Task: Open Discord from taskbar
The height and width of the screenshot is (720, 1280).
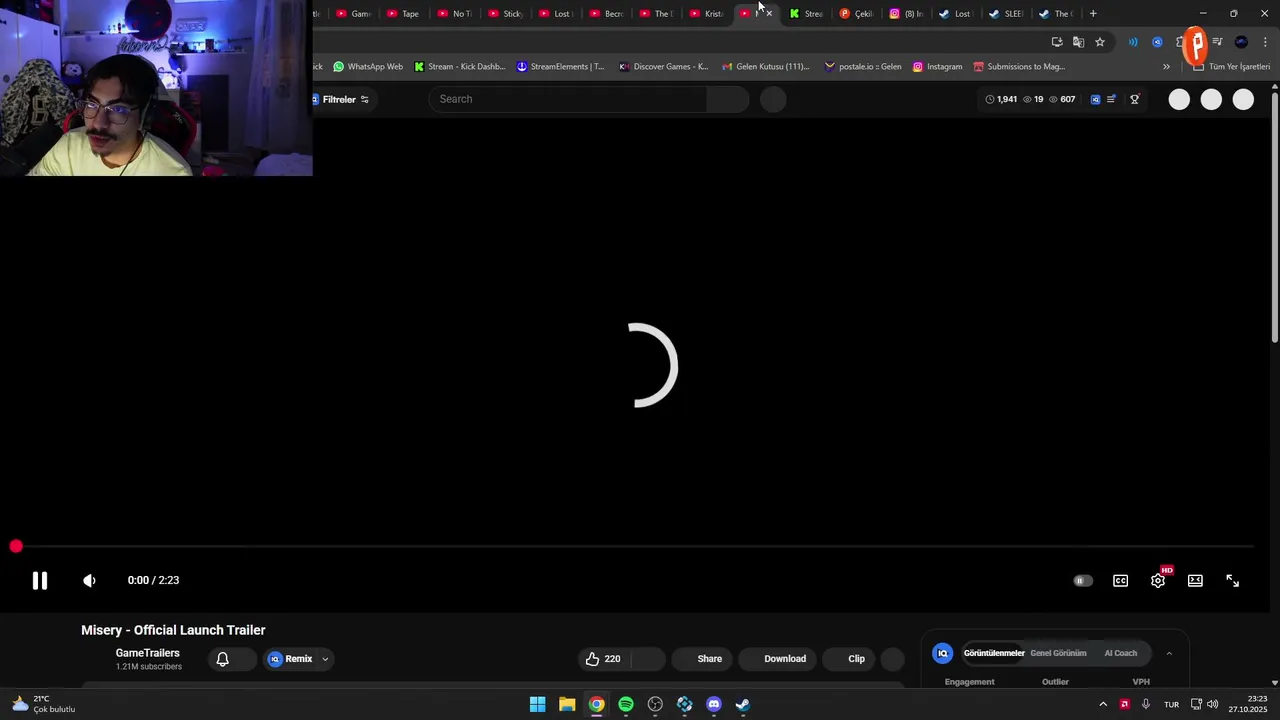Action: [714, 704]
